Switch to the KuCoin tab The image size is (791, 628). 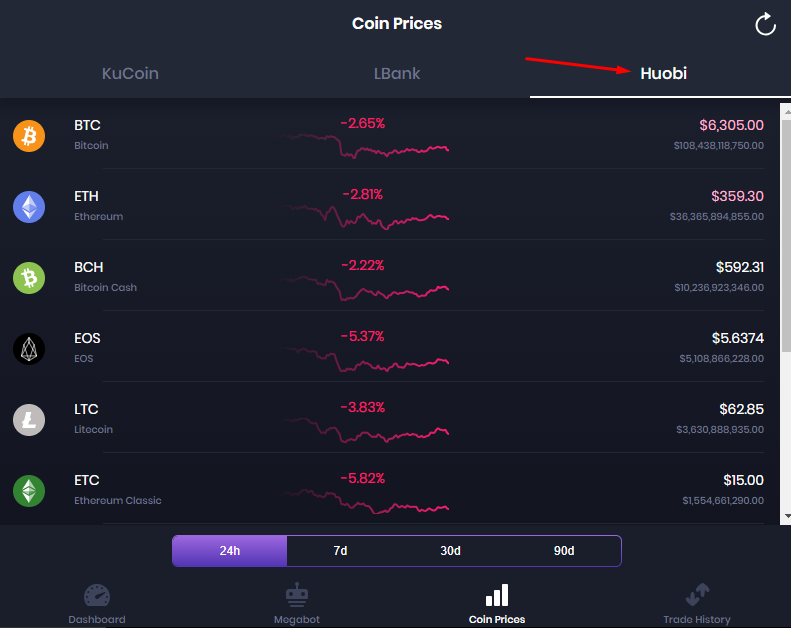coord(130,74)
